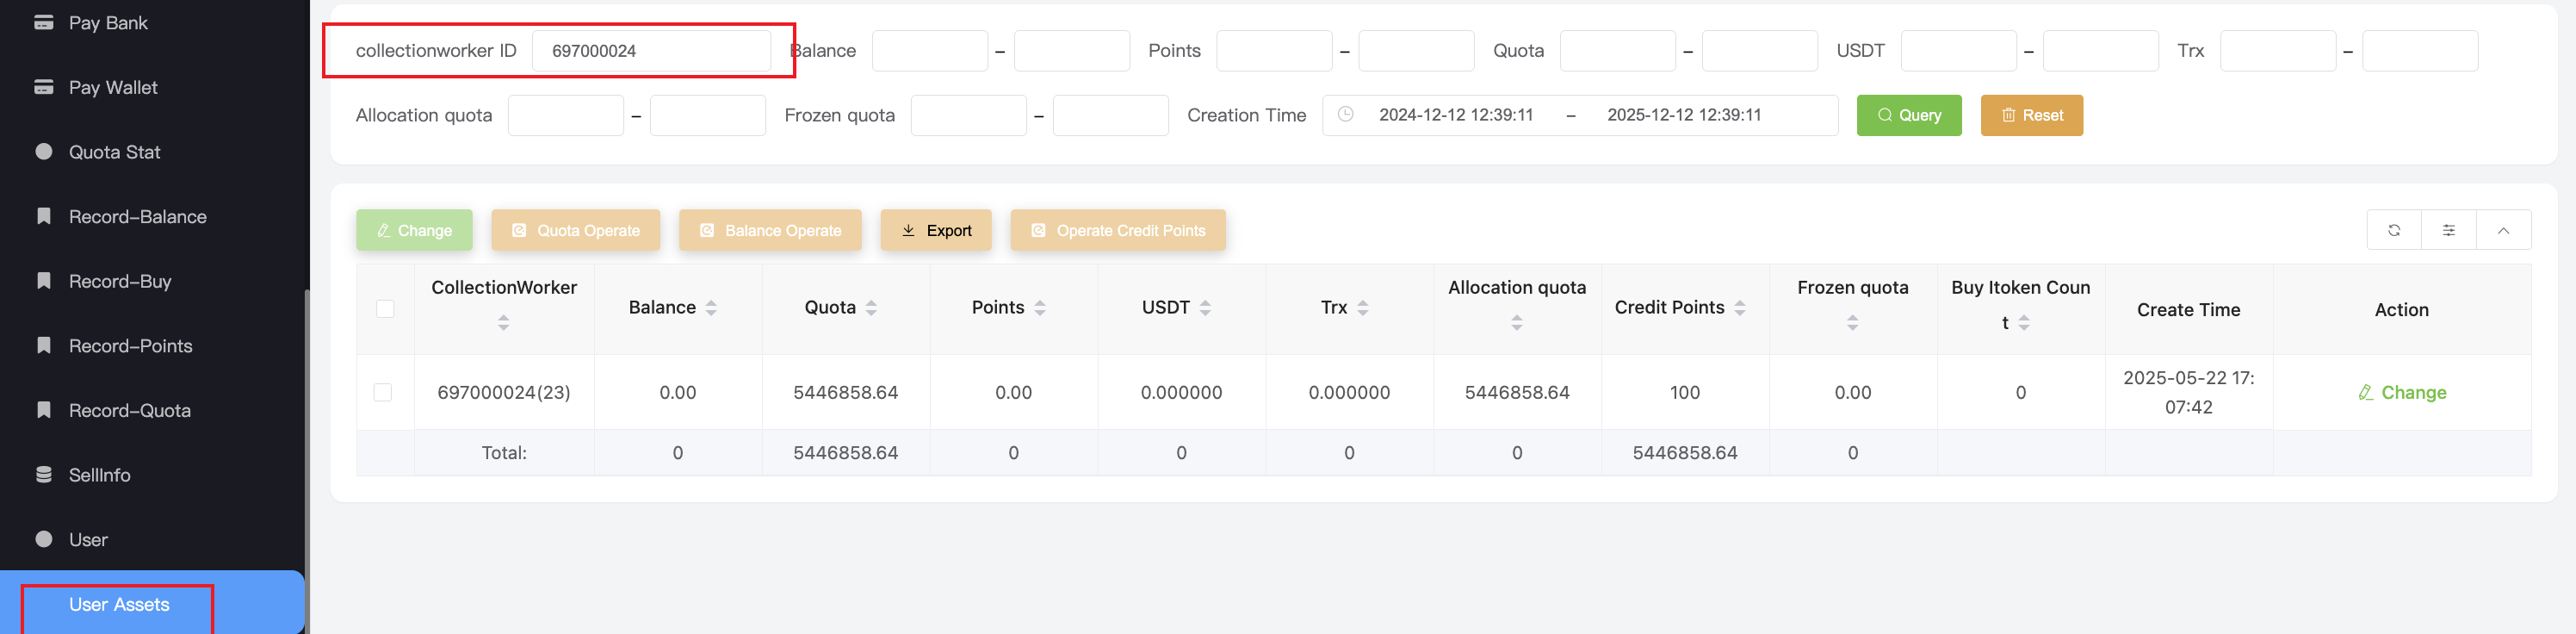Toggle the select-all header checkbox

(385, 309)
